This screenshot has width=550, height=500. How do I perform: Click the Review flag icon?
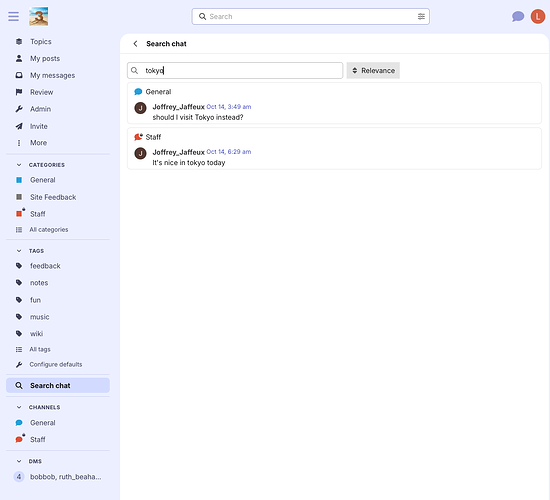19,92
